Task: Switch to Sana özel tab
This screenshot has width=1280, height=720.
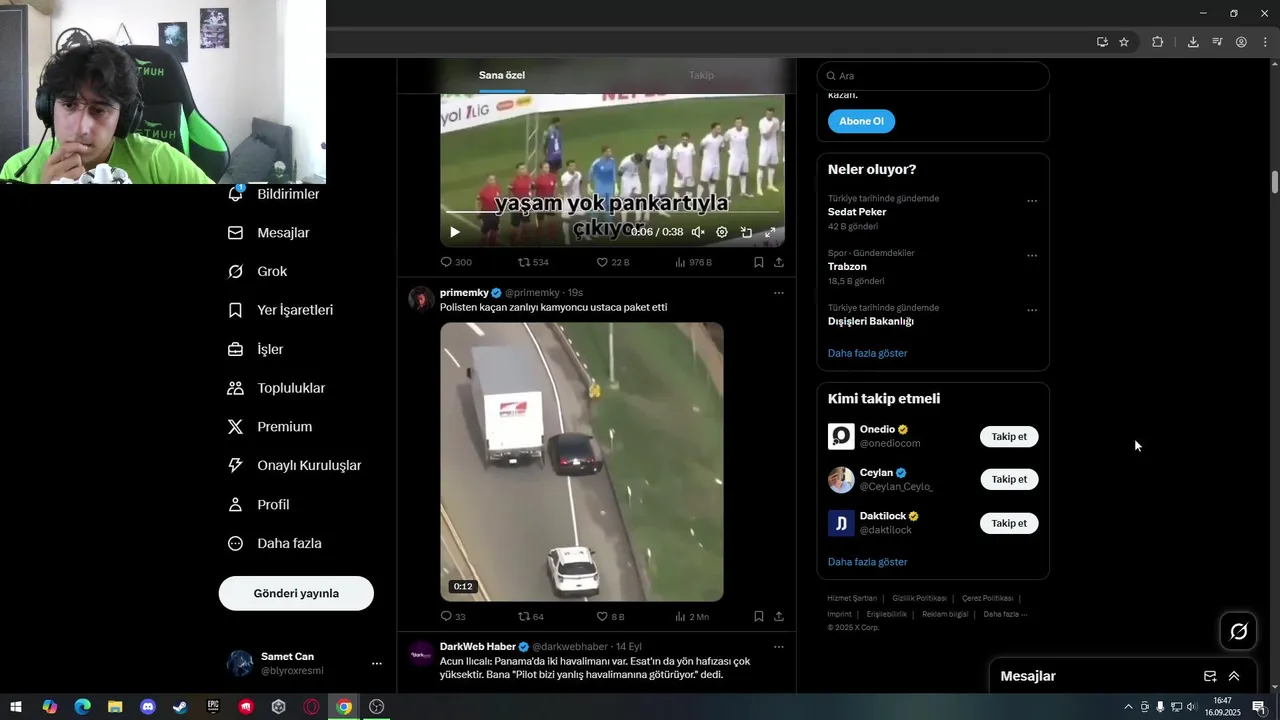Action: click(x=502, y=75)
